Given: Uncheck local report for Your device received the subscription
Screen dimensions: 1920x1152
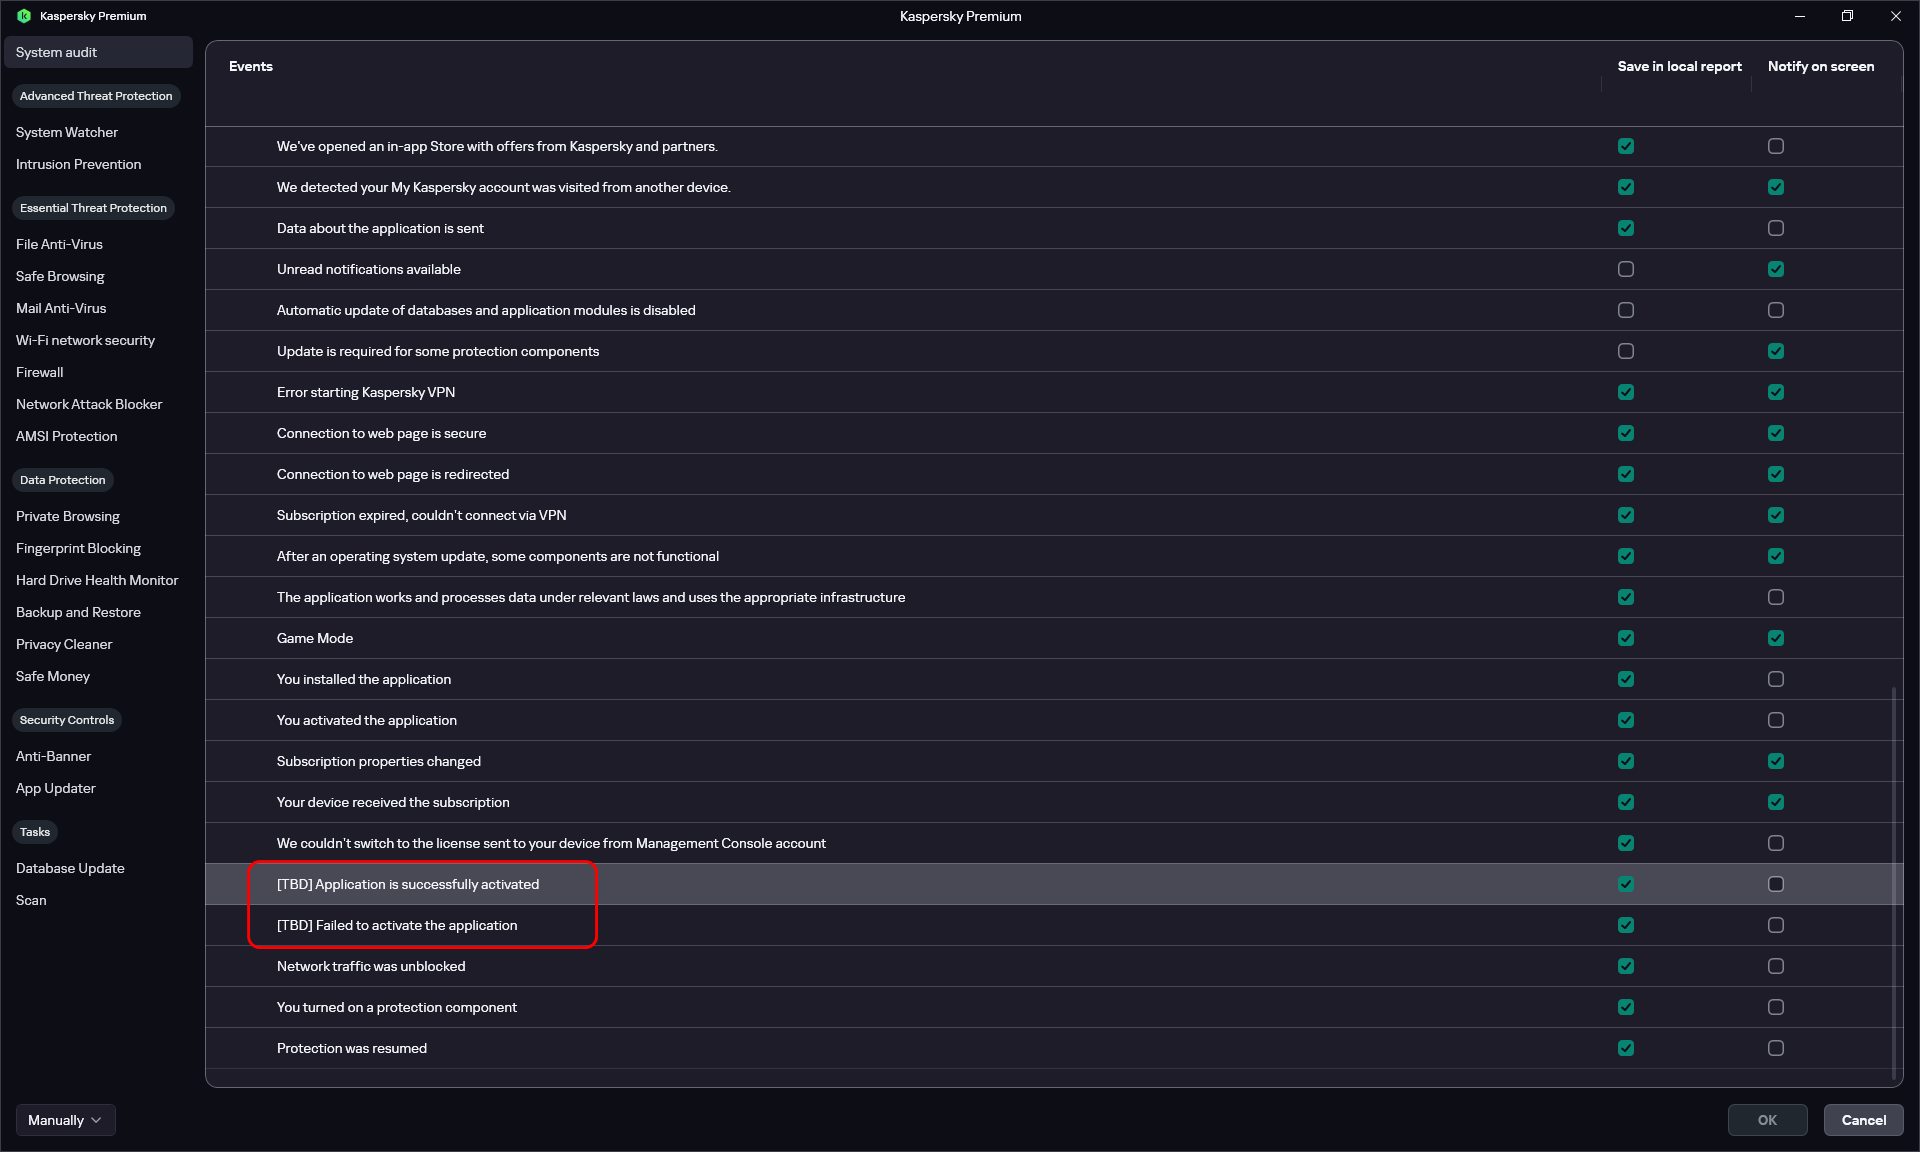Looking at the screenshot, I should [1626, 802].
